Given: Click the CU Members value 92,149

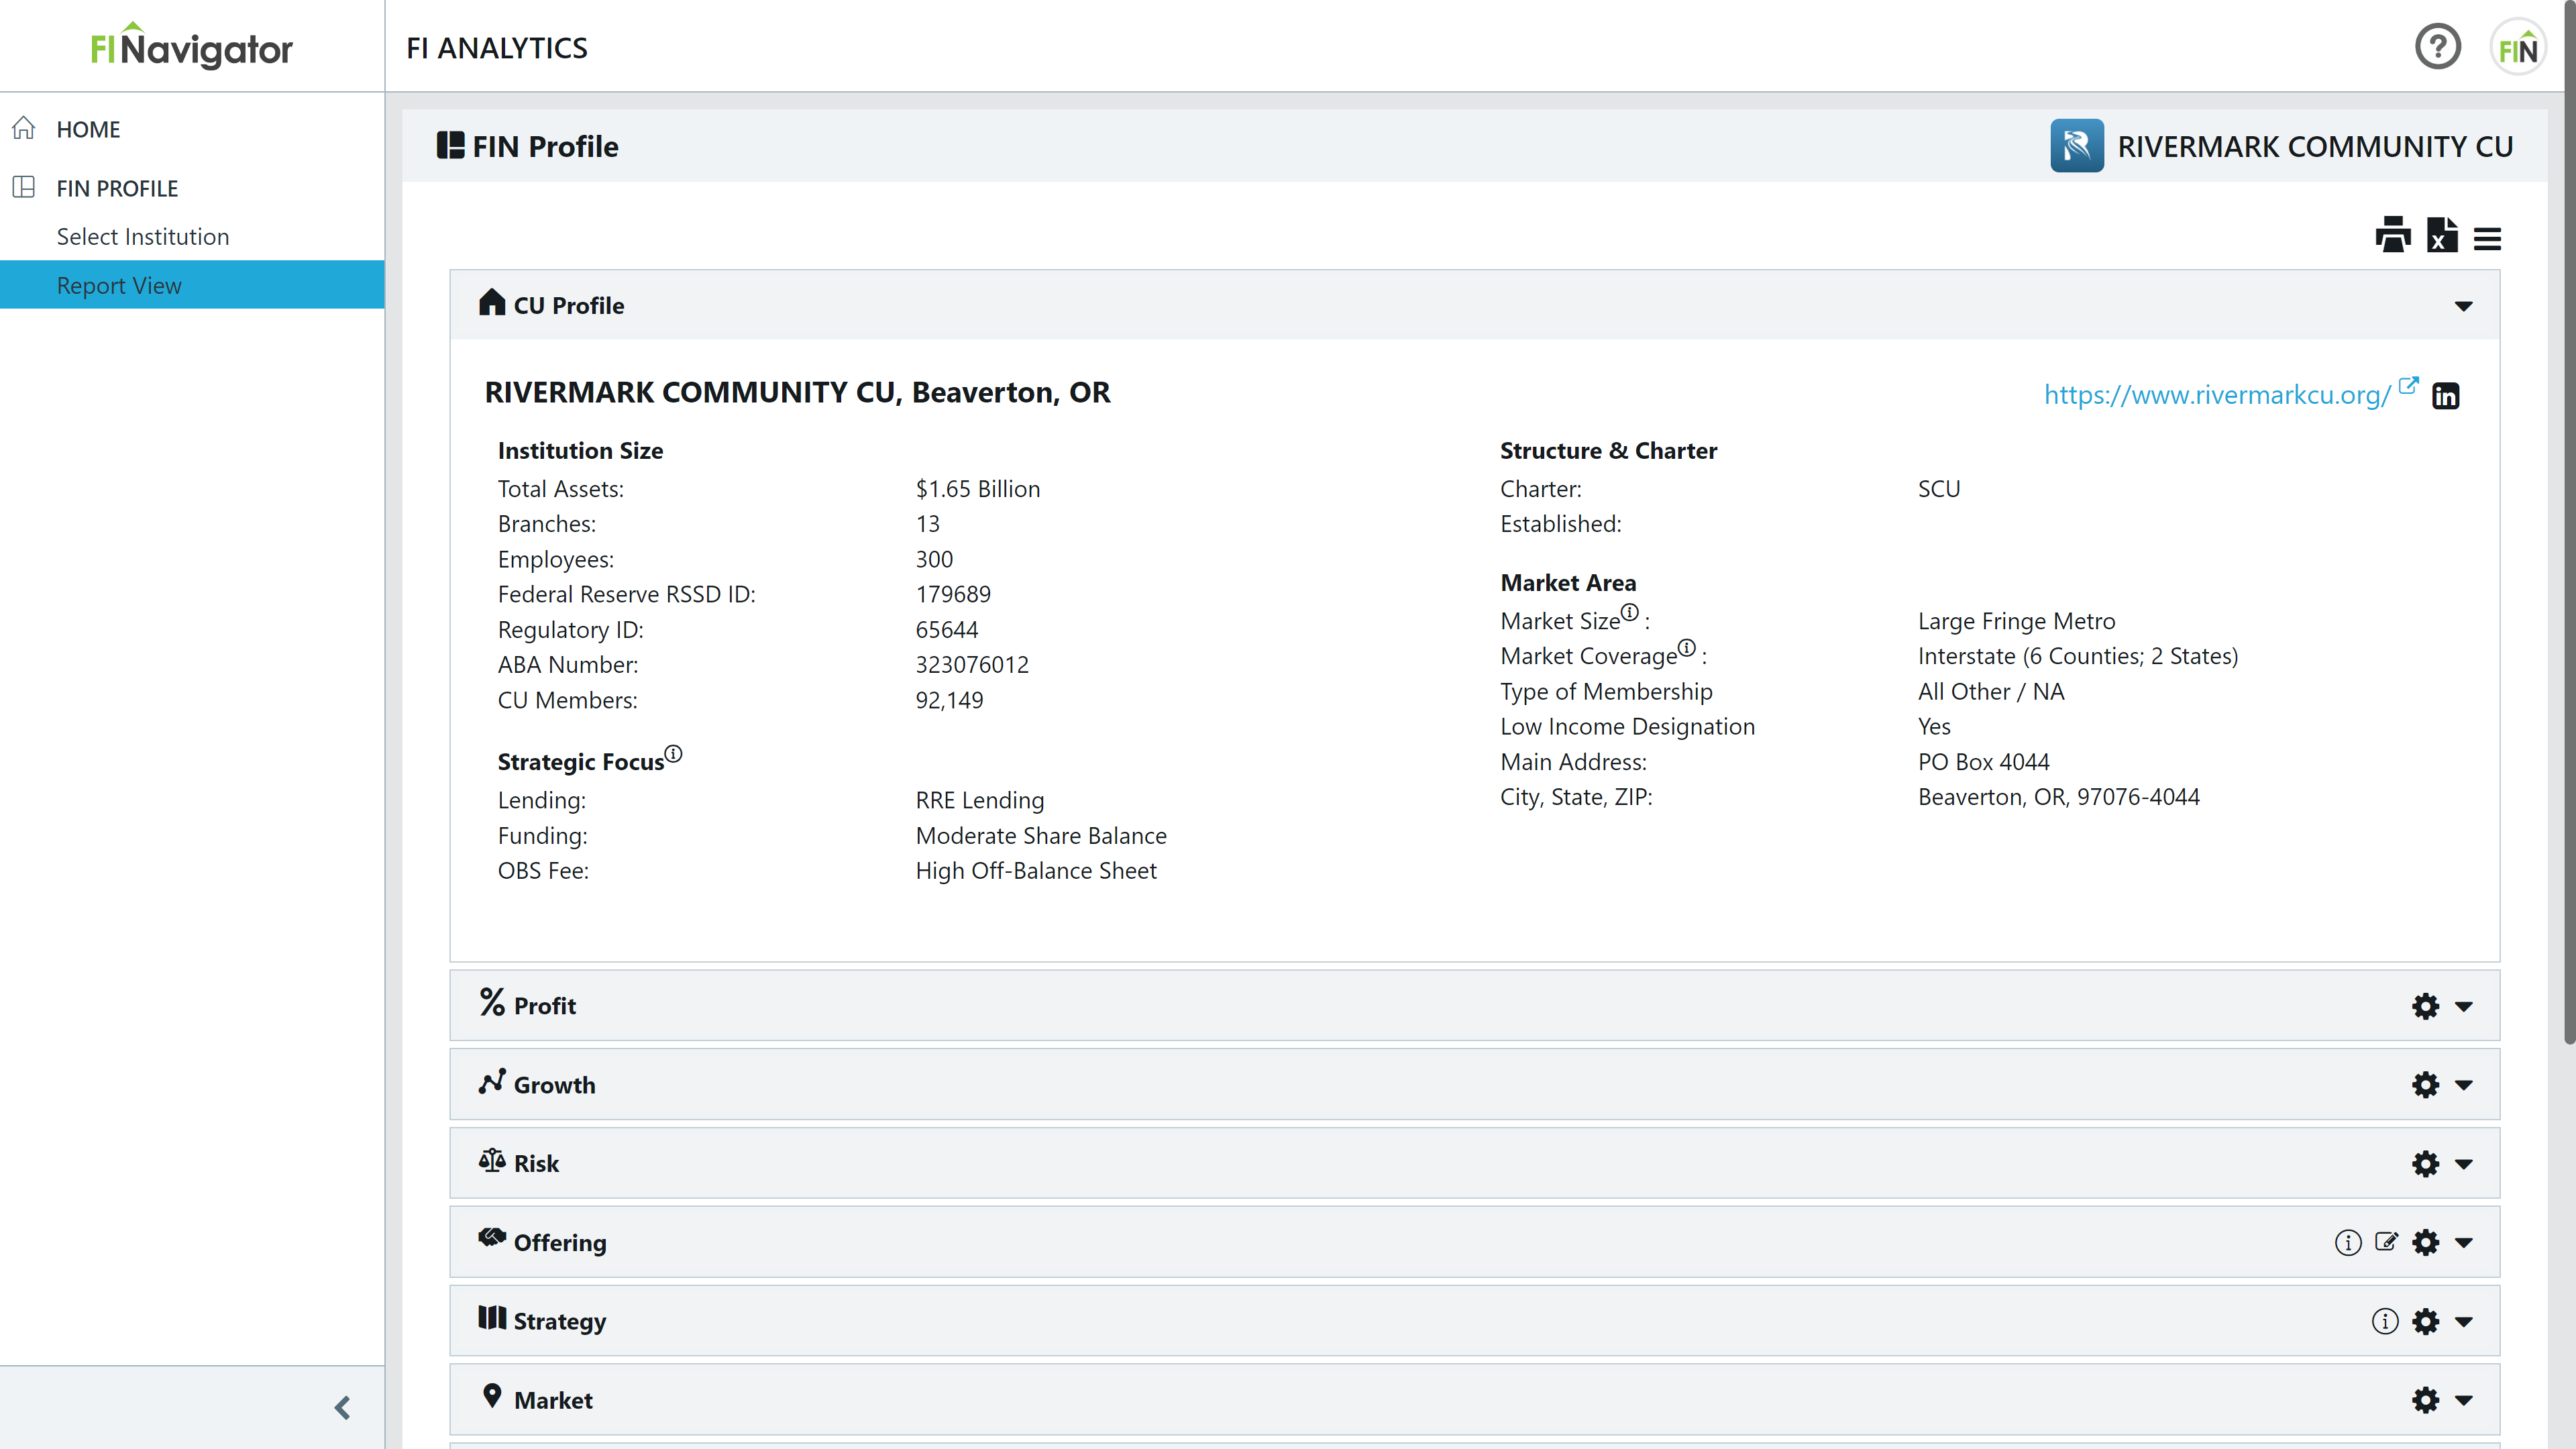Looking at the screenshot, I should (949, 700).
